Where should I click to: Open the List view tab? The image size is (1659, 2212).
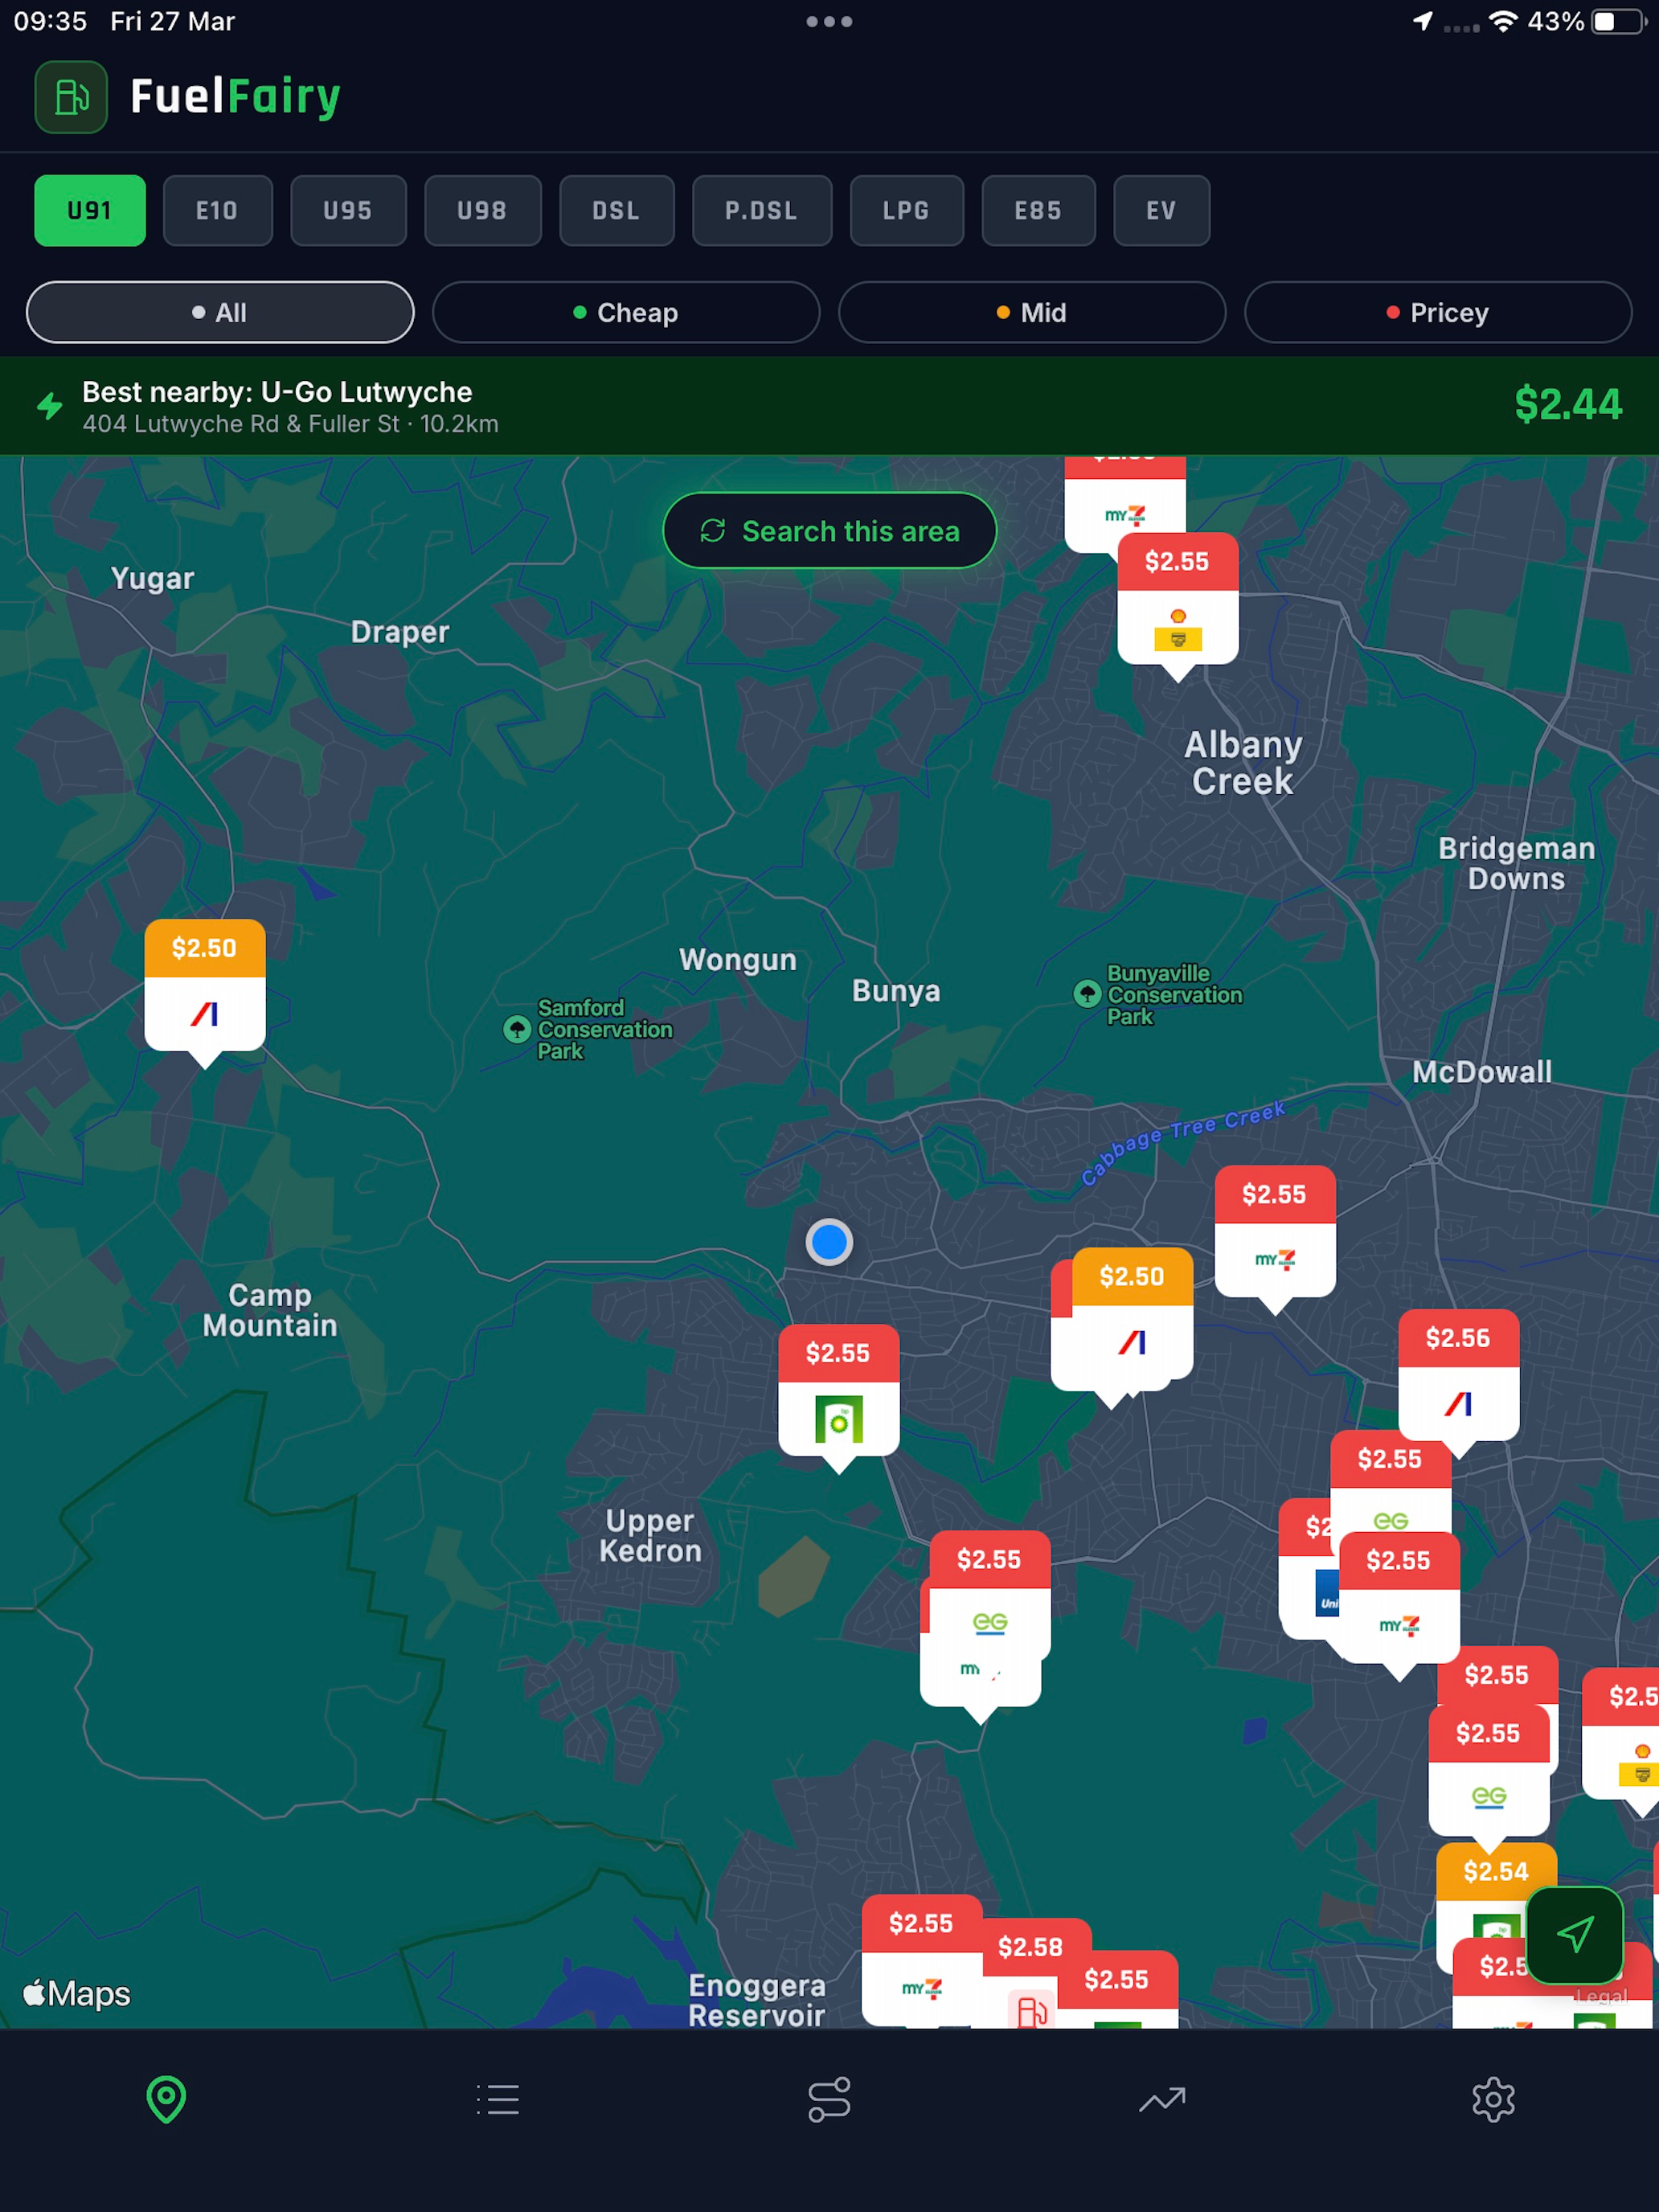[498, 2099]
